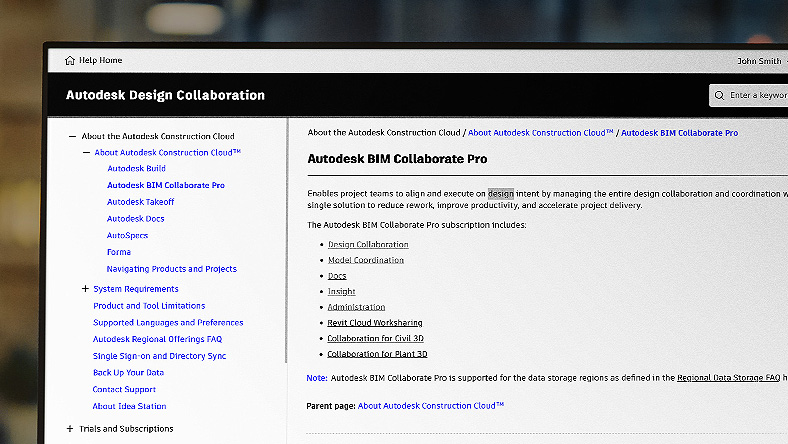Viewport: 788px width, 444px height.
Task: Open Contact Support topic
Action: (x=124, y=389)
